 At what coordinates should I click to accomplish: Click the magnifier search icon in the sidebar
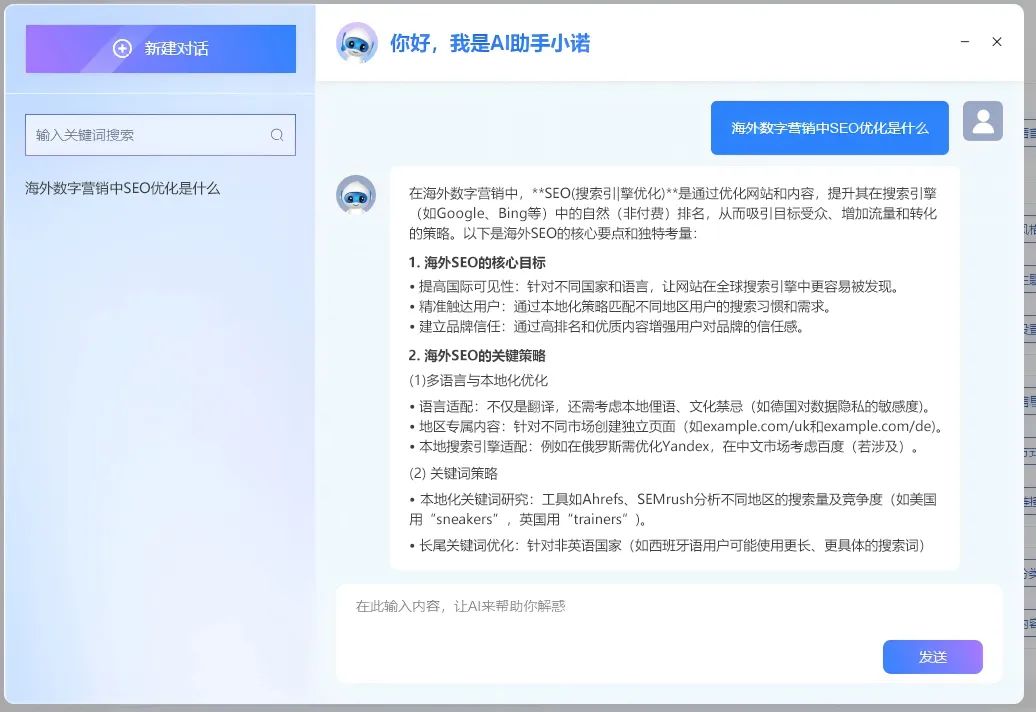(x=277, y=134)
